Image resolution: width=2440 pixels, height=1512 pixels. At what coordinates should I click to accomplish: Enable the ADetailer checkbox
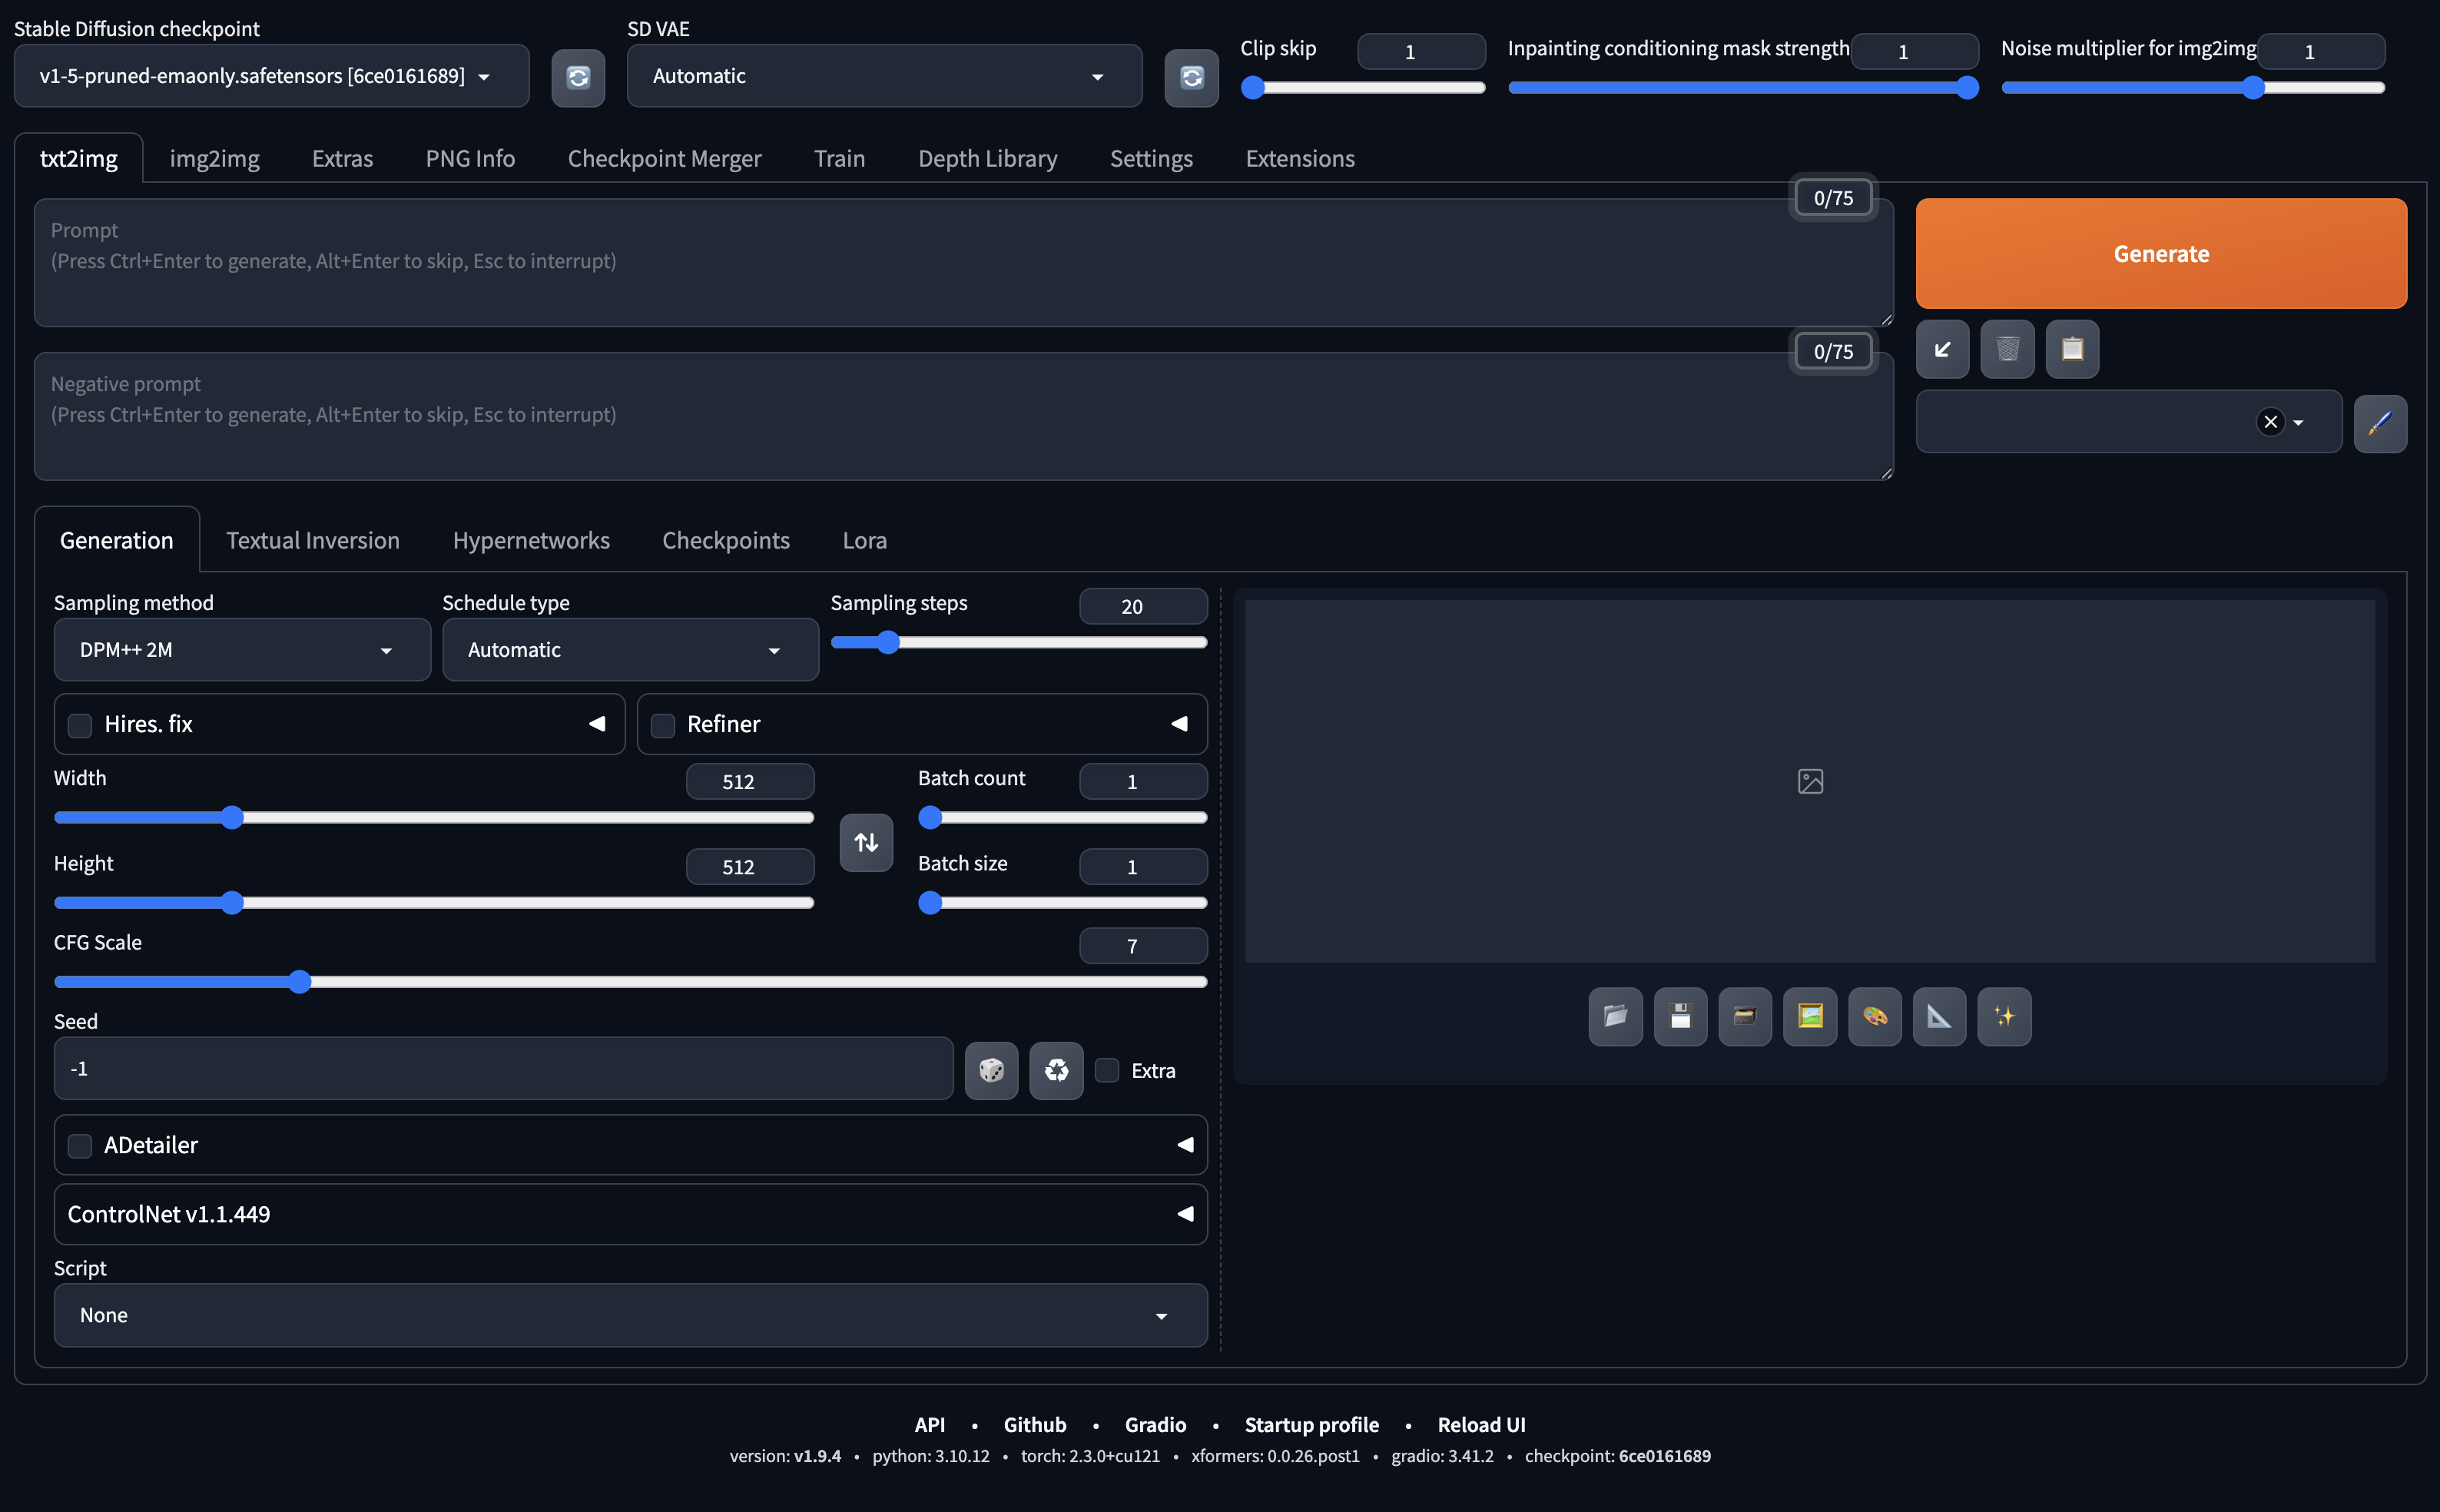point(80,1146)
